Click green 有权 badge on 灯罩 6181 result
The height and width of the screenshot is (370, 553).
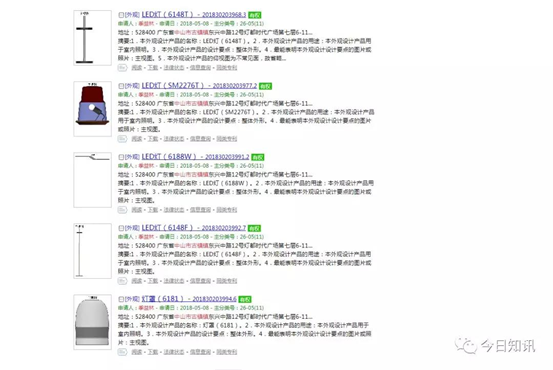click(x=245, y=299)
